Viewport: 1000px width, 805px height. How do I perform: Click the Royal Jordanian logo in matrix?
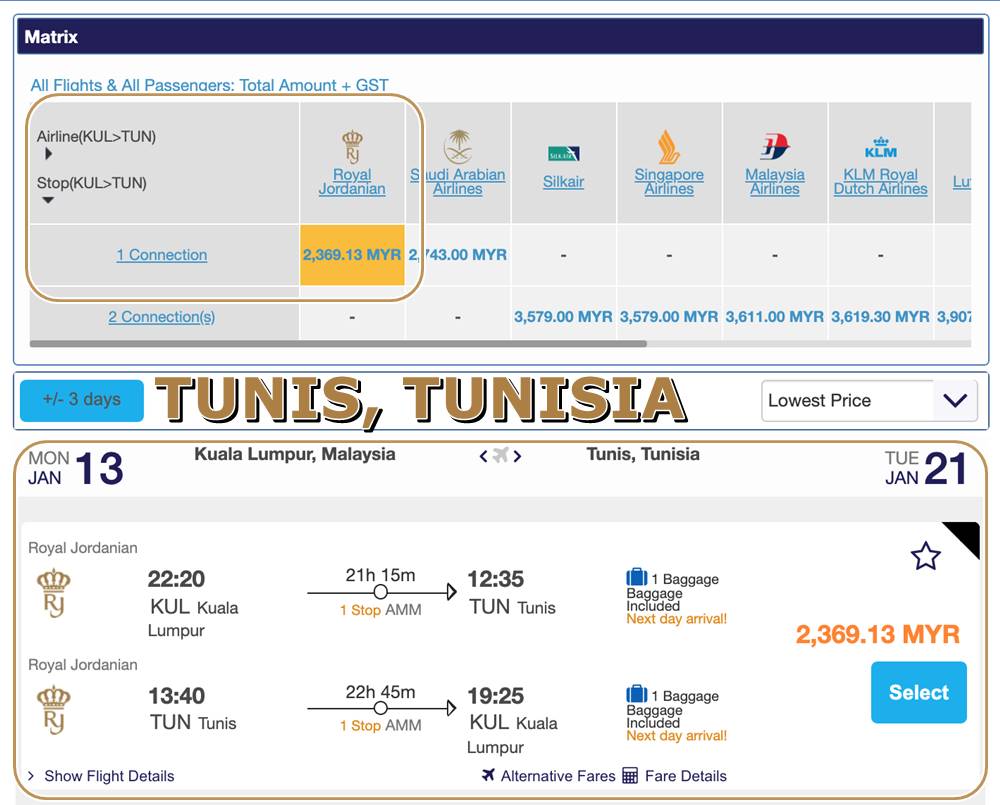click(x=352, y=147)
